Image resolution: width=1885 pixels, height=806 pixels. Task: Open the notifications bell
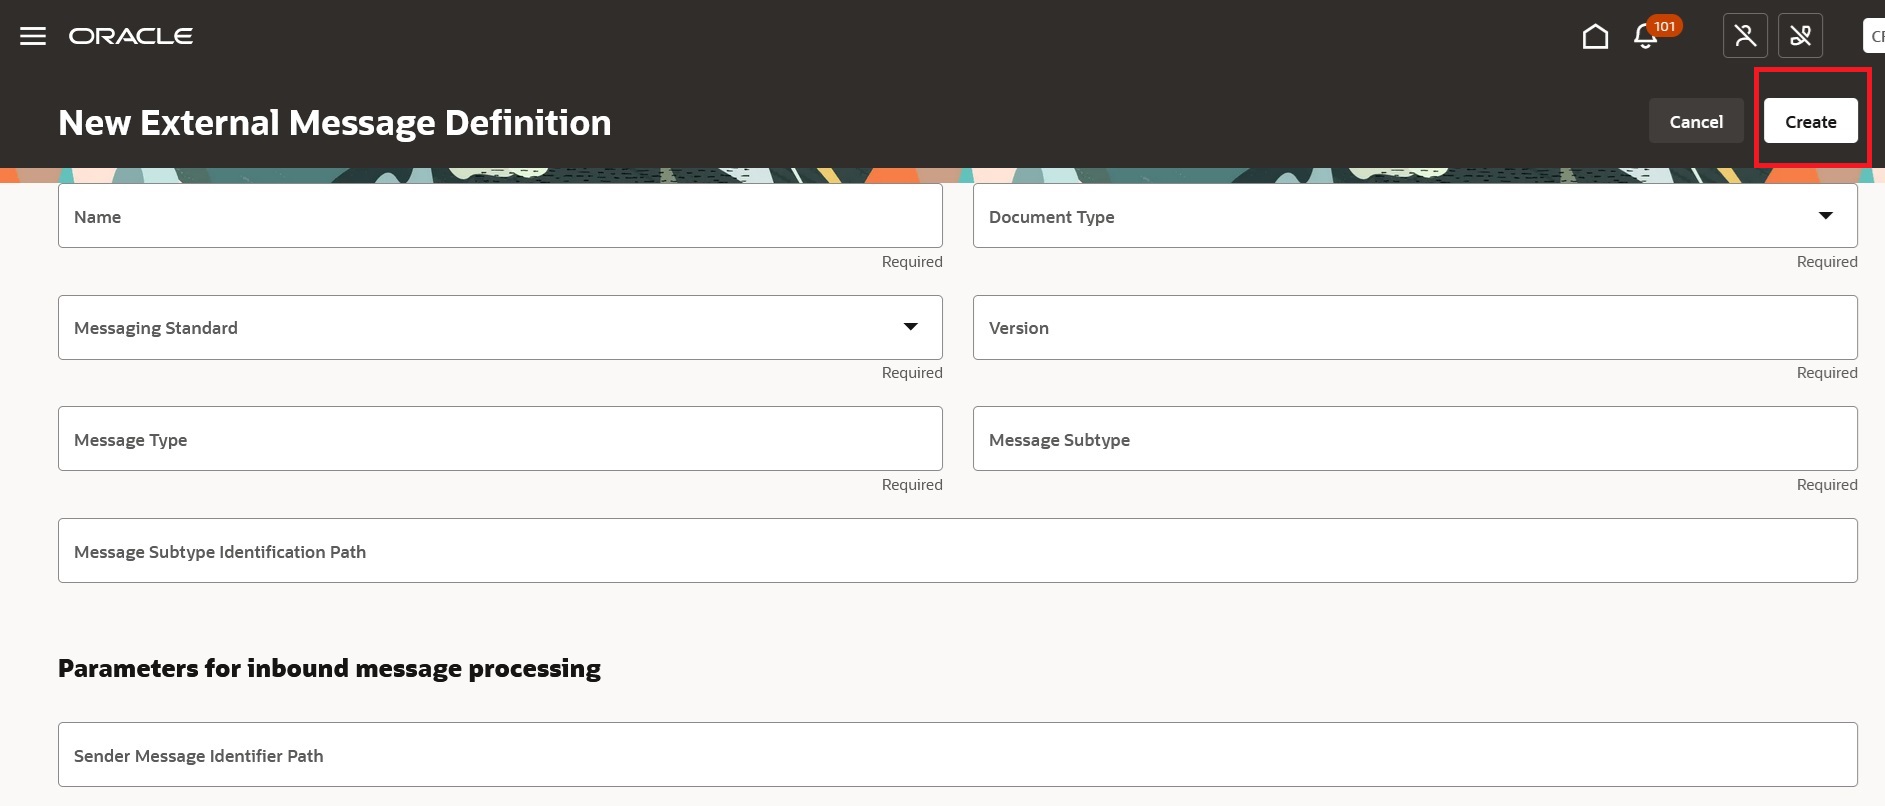point(1645,38)
